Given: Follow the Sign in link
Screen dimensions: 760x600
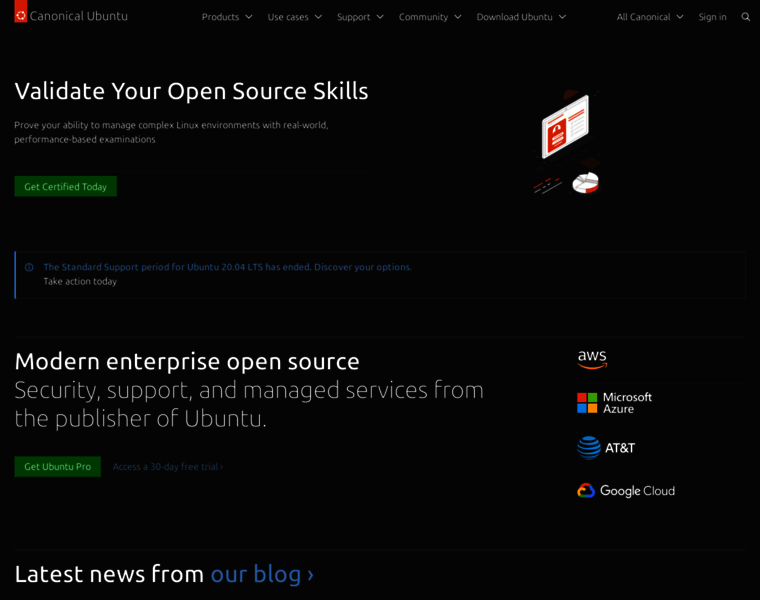Looking at the screenshot, I should [712, 17].
